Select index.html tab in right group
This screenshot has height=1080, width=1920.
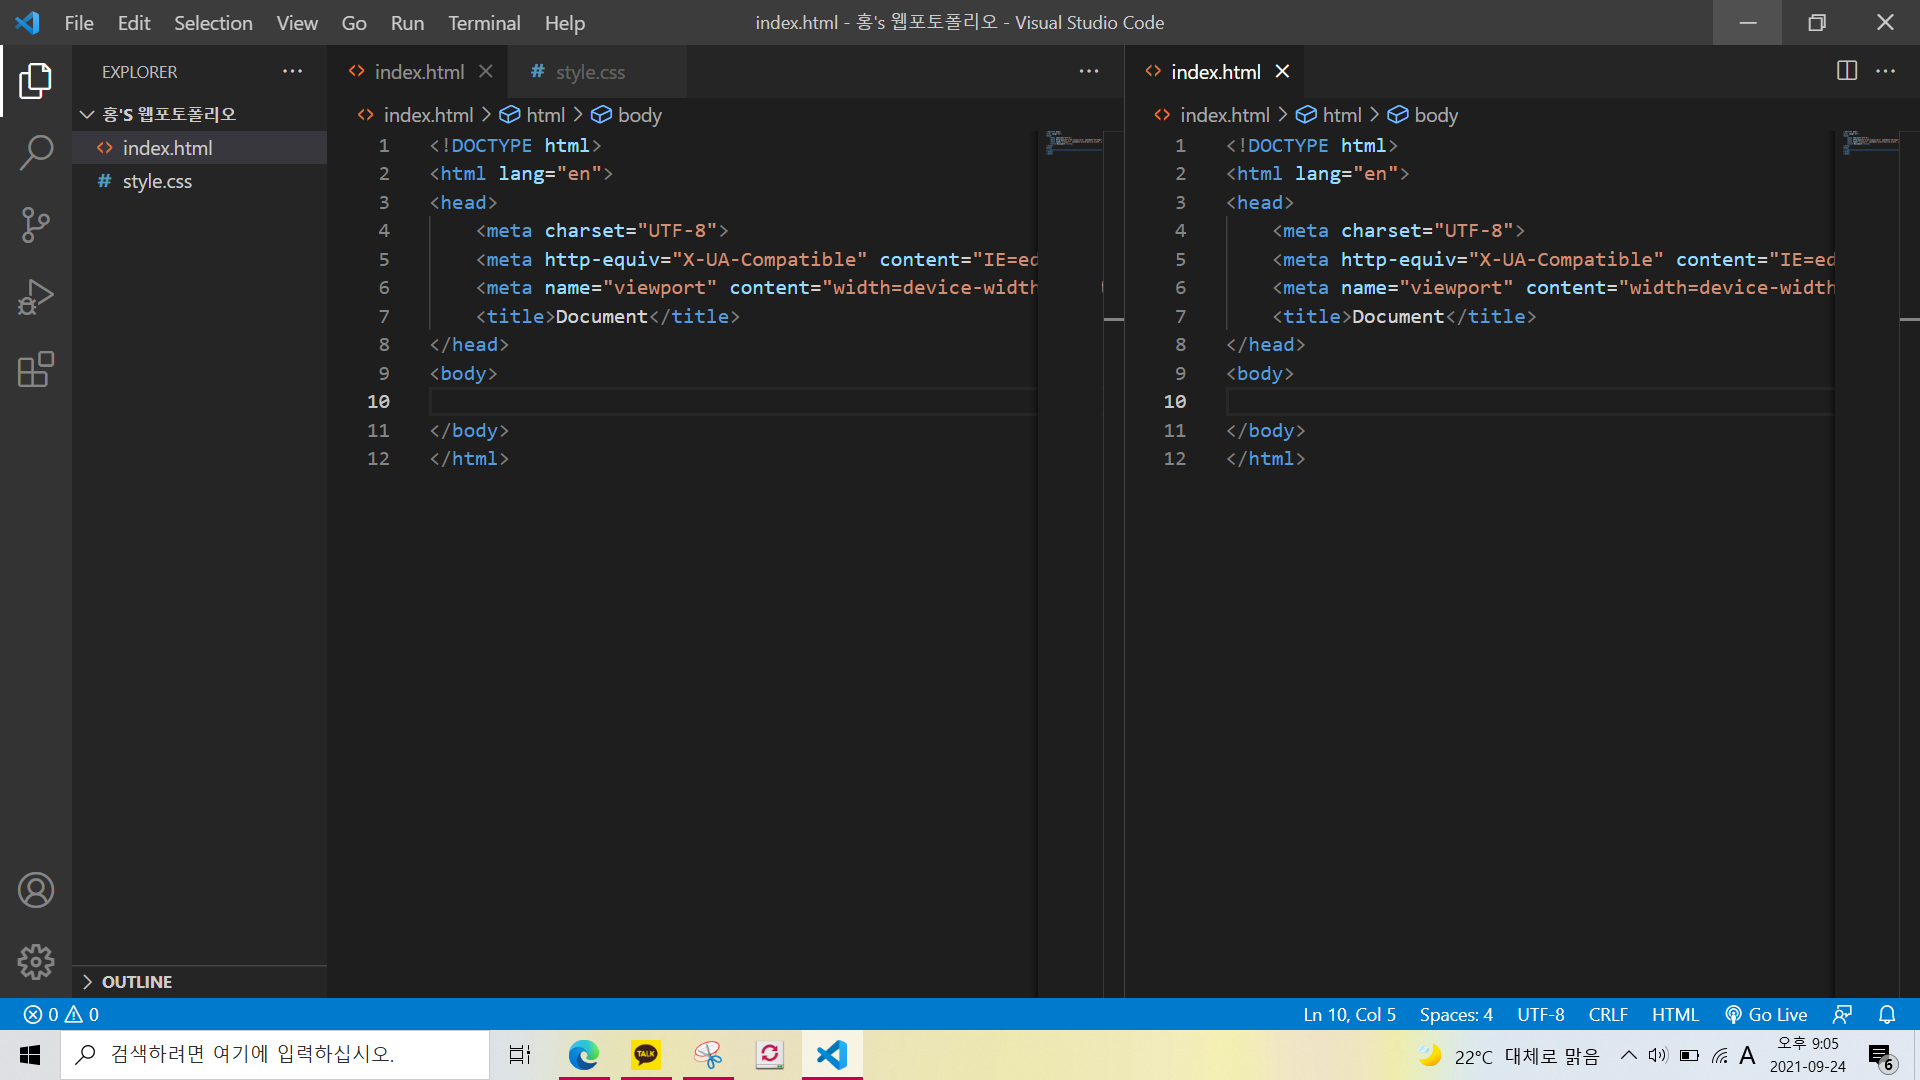(x=1215, y=71)
